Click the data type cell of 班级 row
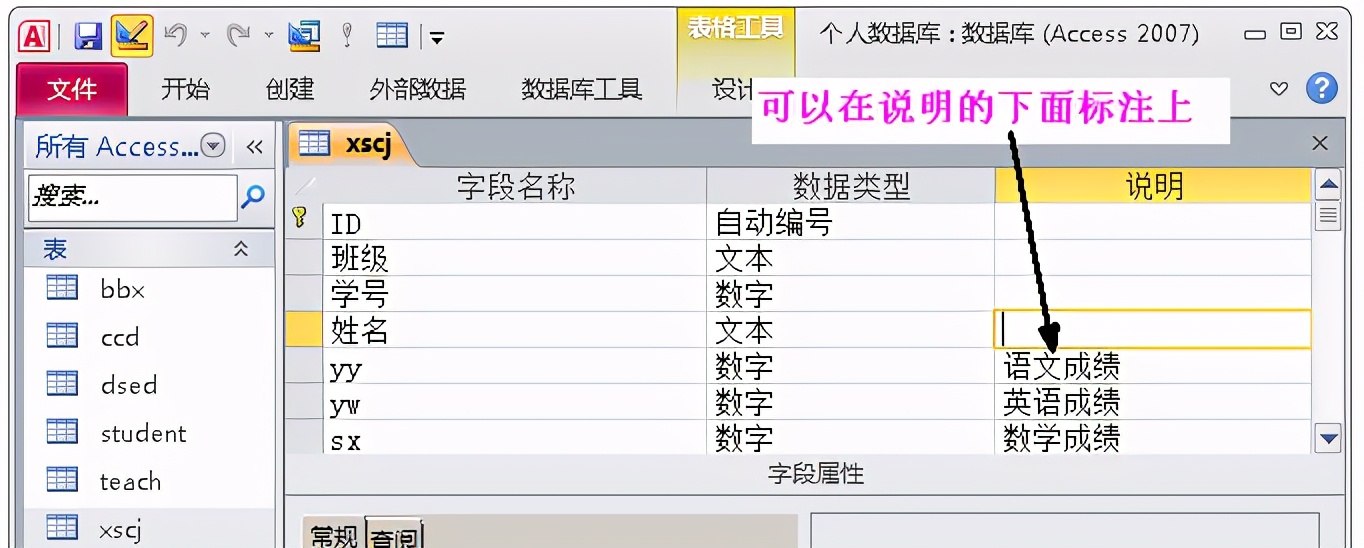This screenshot has width=1364, height=548. pyautogui.click(x=851, y=258)
